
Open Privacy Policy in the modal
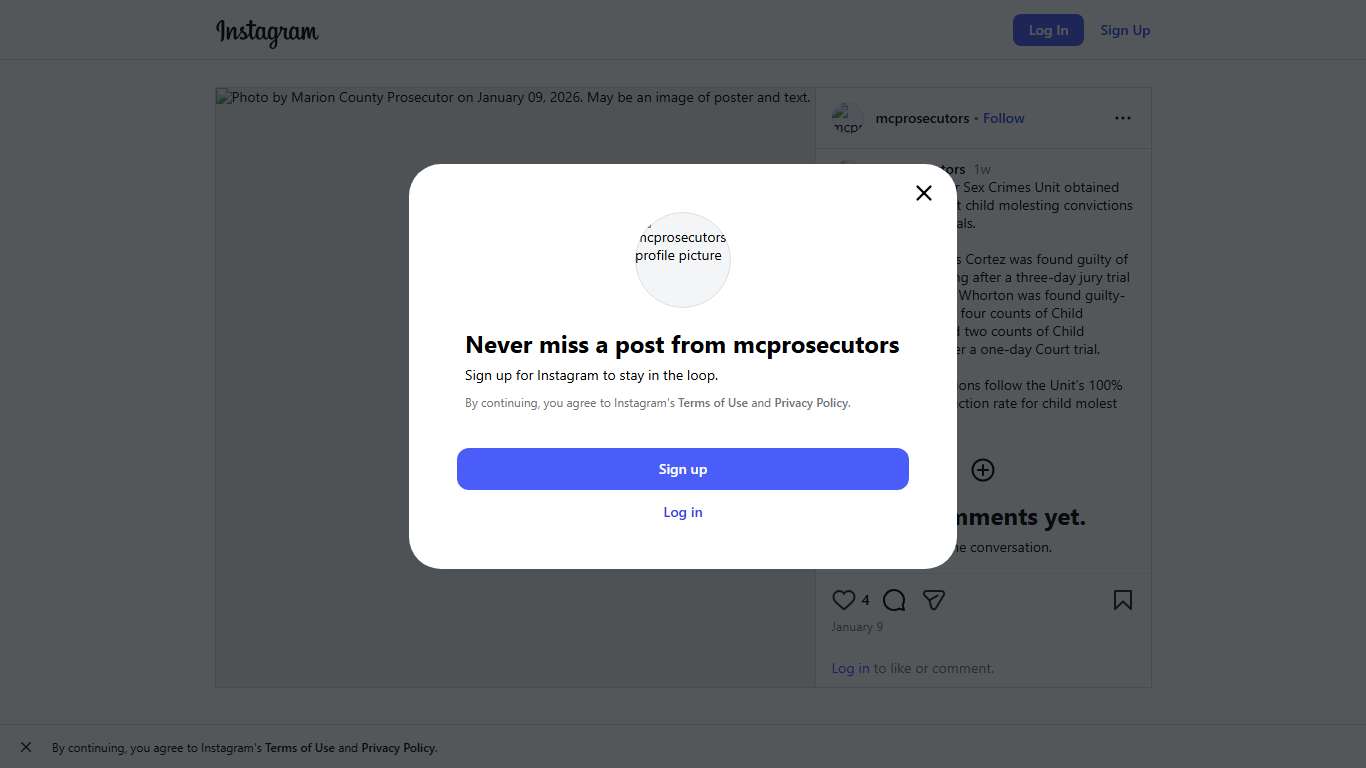[811, 403]
